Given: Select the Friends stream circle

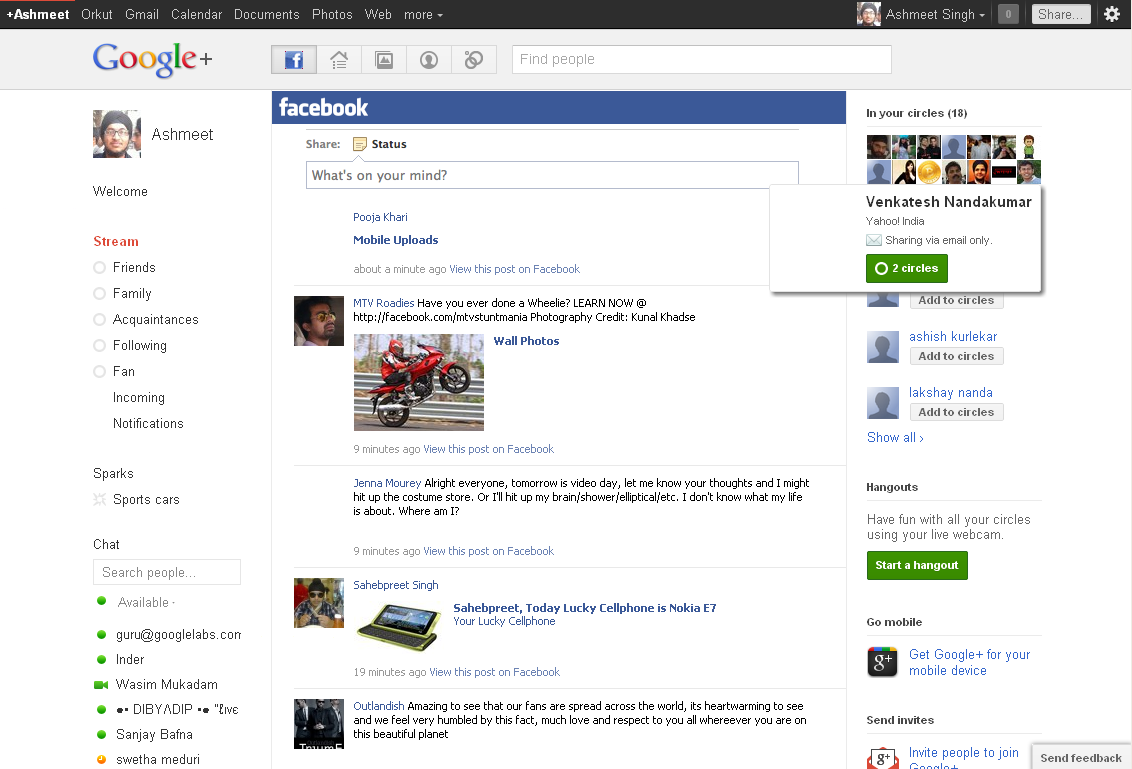Looking at the screenshot, I should (x=100, y=267).
